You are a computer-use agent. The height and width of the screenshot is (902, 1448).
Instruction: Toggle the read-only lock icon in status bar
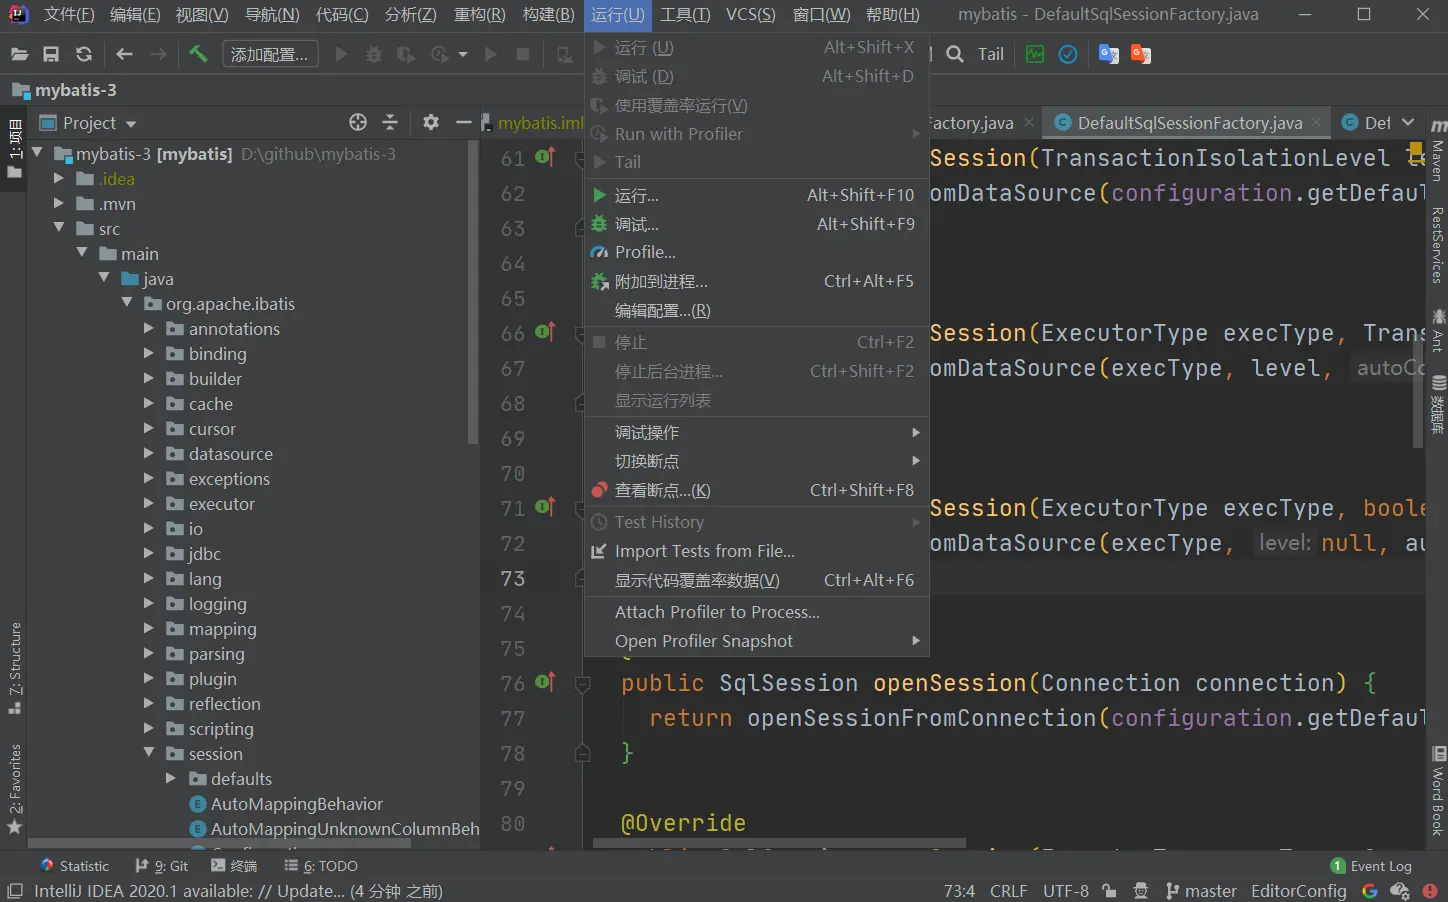click(1109, 890)
